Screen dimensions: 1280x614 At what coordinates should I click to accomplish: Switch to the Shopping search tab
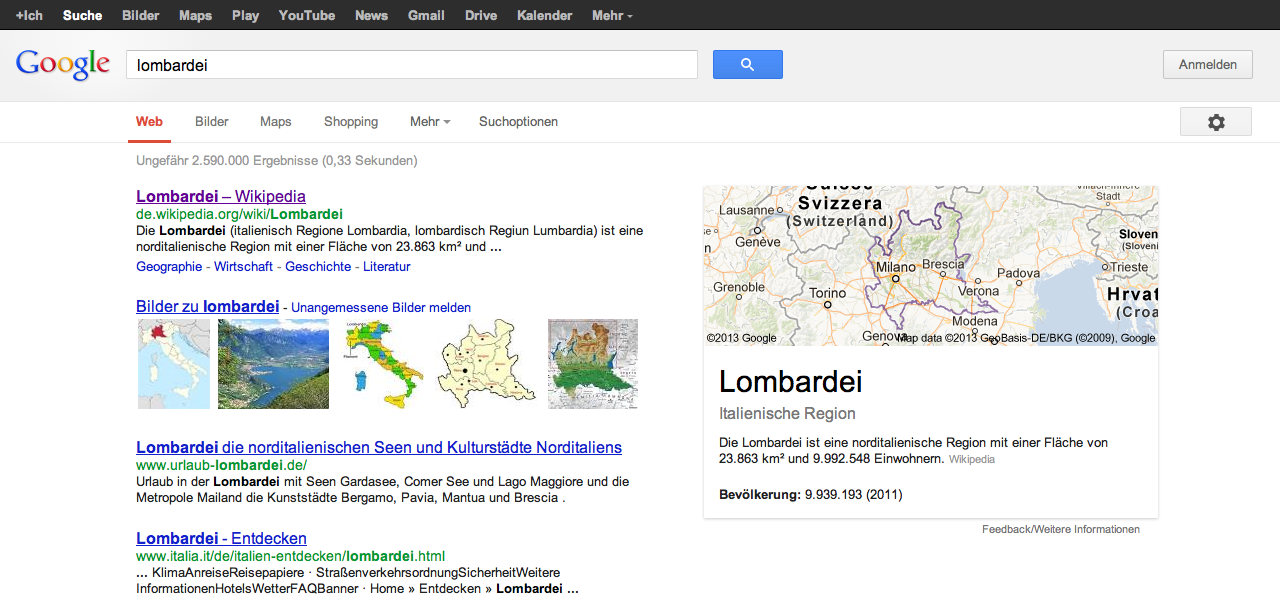click(351, 122)
